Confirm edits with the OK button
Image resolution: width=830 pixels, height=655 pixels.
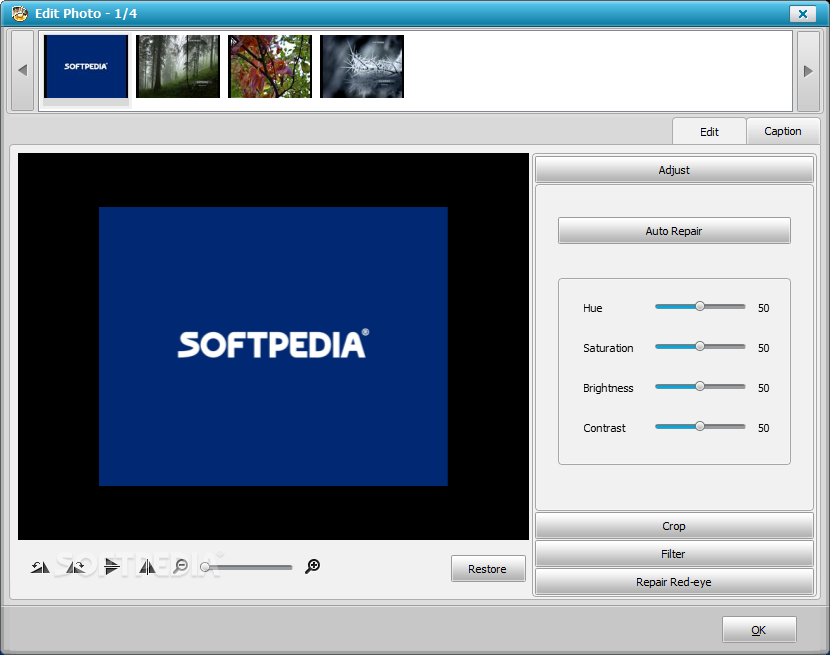759,630
